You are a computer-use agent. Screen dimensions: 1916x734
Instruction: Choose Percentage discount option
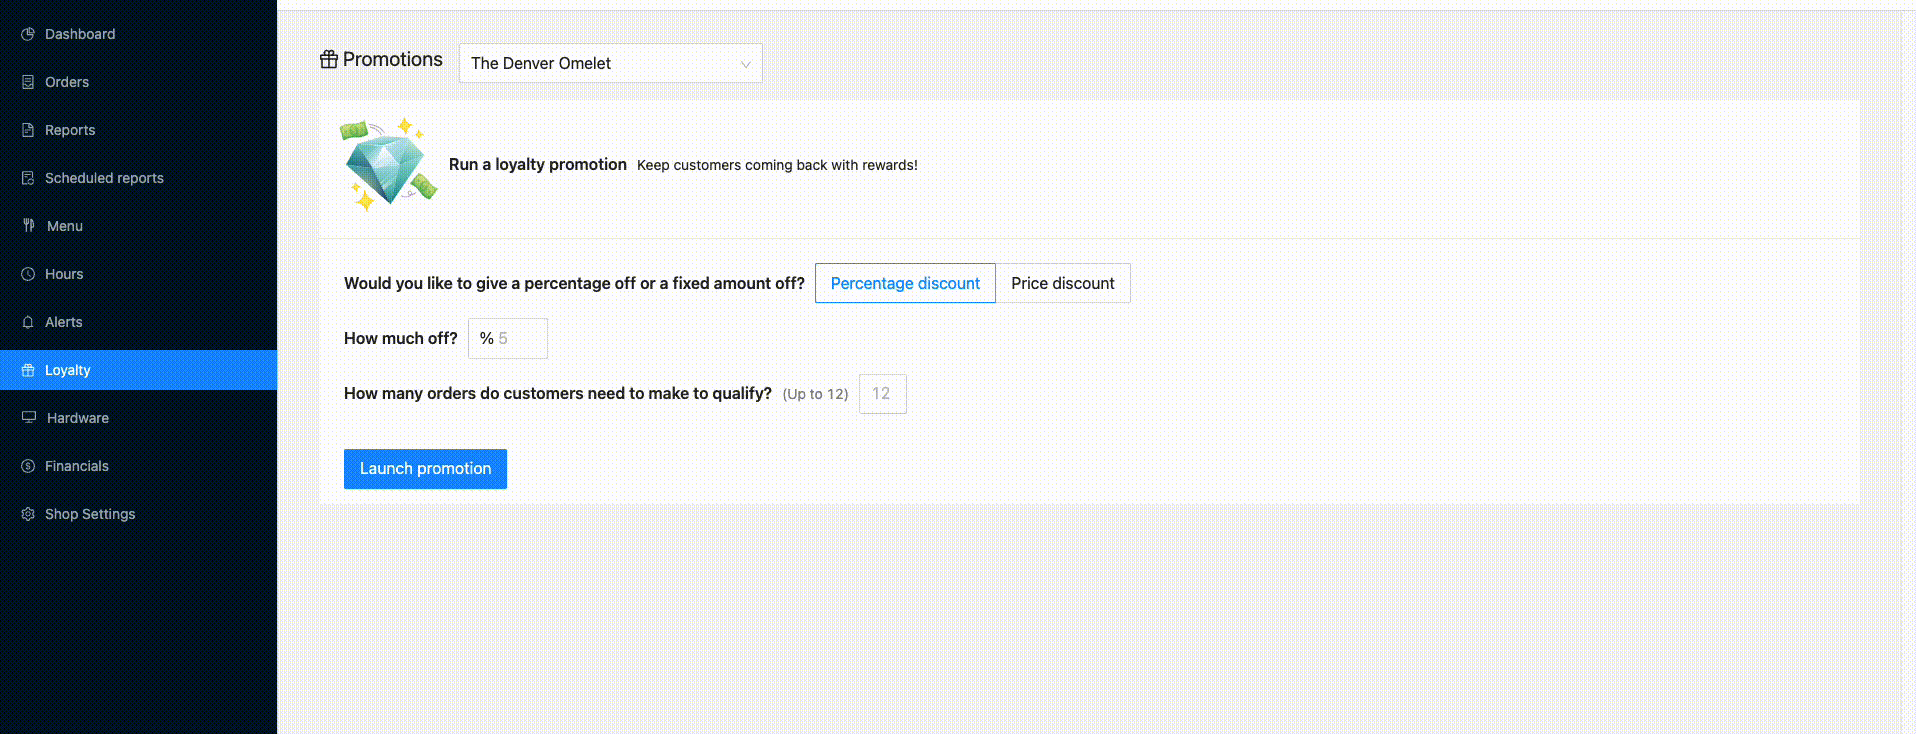[x=905, y=283]
